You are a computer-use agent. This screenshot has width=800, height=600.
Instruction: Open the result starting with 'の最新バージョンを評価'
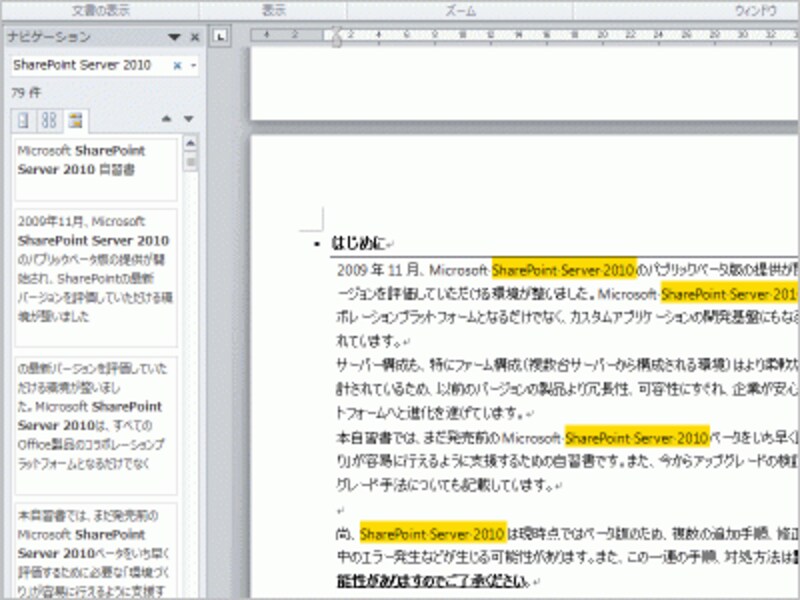96,426
